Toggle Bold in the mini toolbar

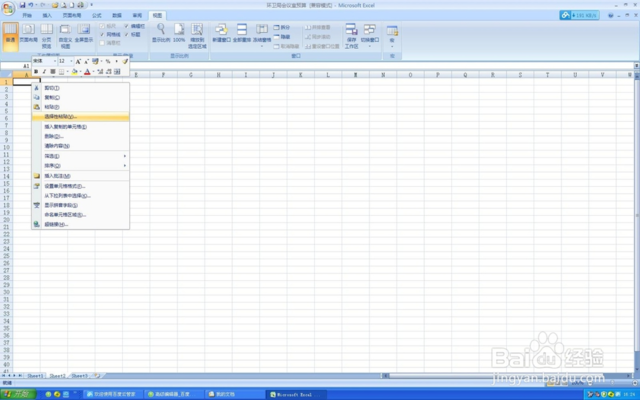coord(36,71)
